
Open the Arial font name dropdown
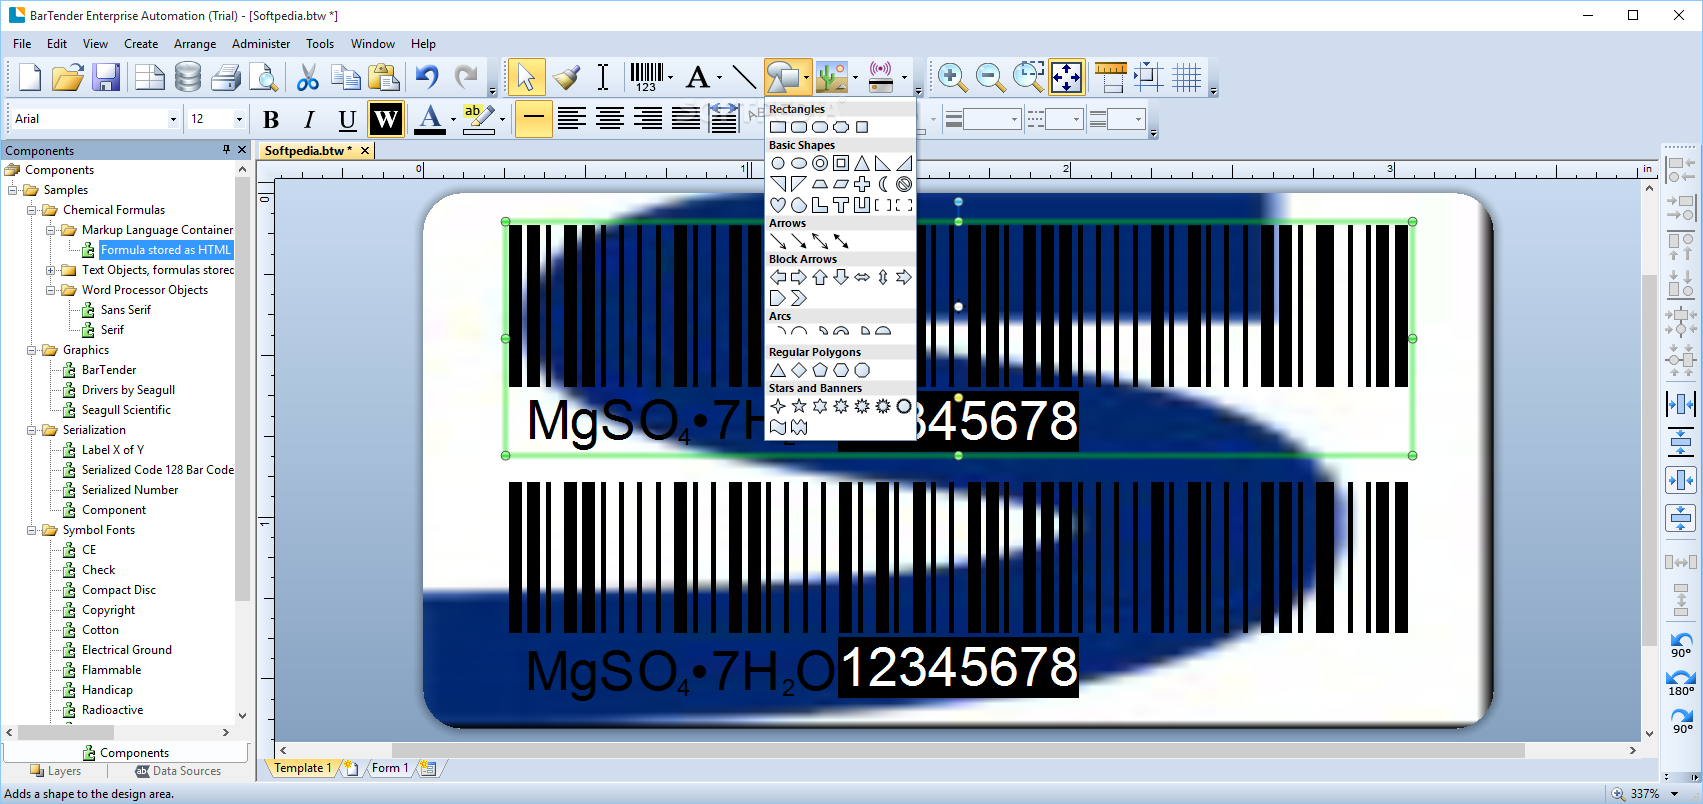tap(173, 119)
